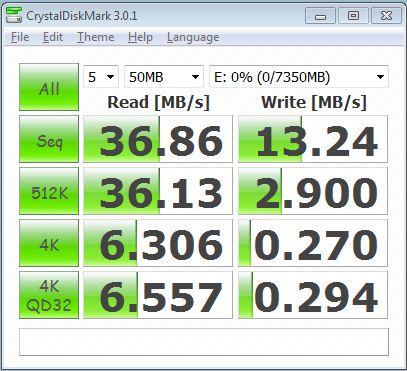This screenshot has width=407, height=371.
Task: Select the Seq read result 36.86
Action: 158,139
